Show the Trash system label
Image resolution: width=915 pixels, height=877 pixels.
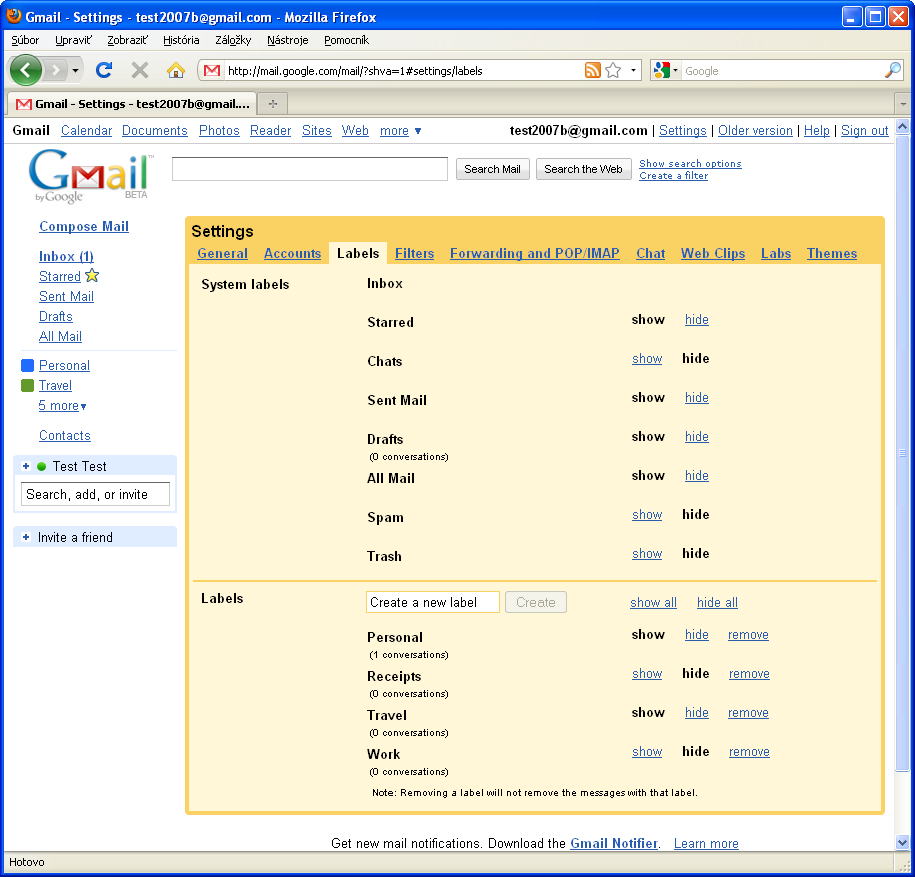(x=647, y=554)
